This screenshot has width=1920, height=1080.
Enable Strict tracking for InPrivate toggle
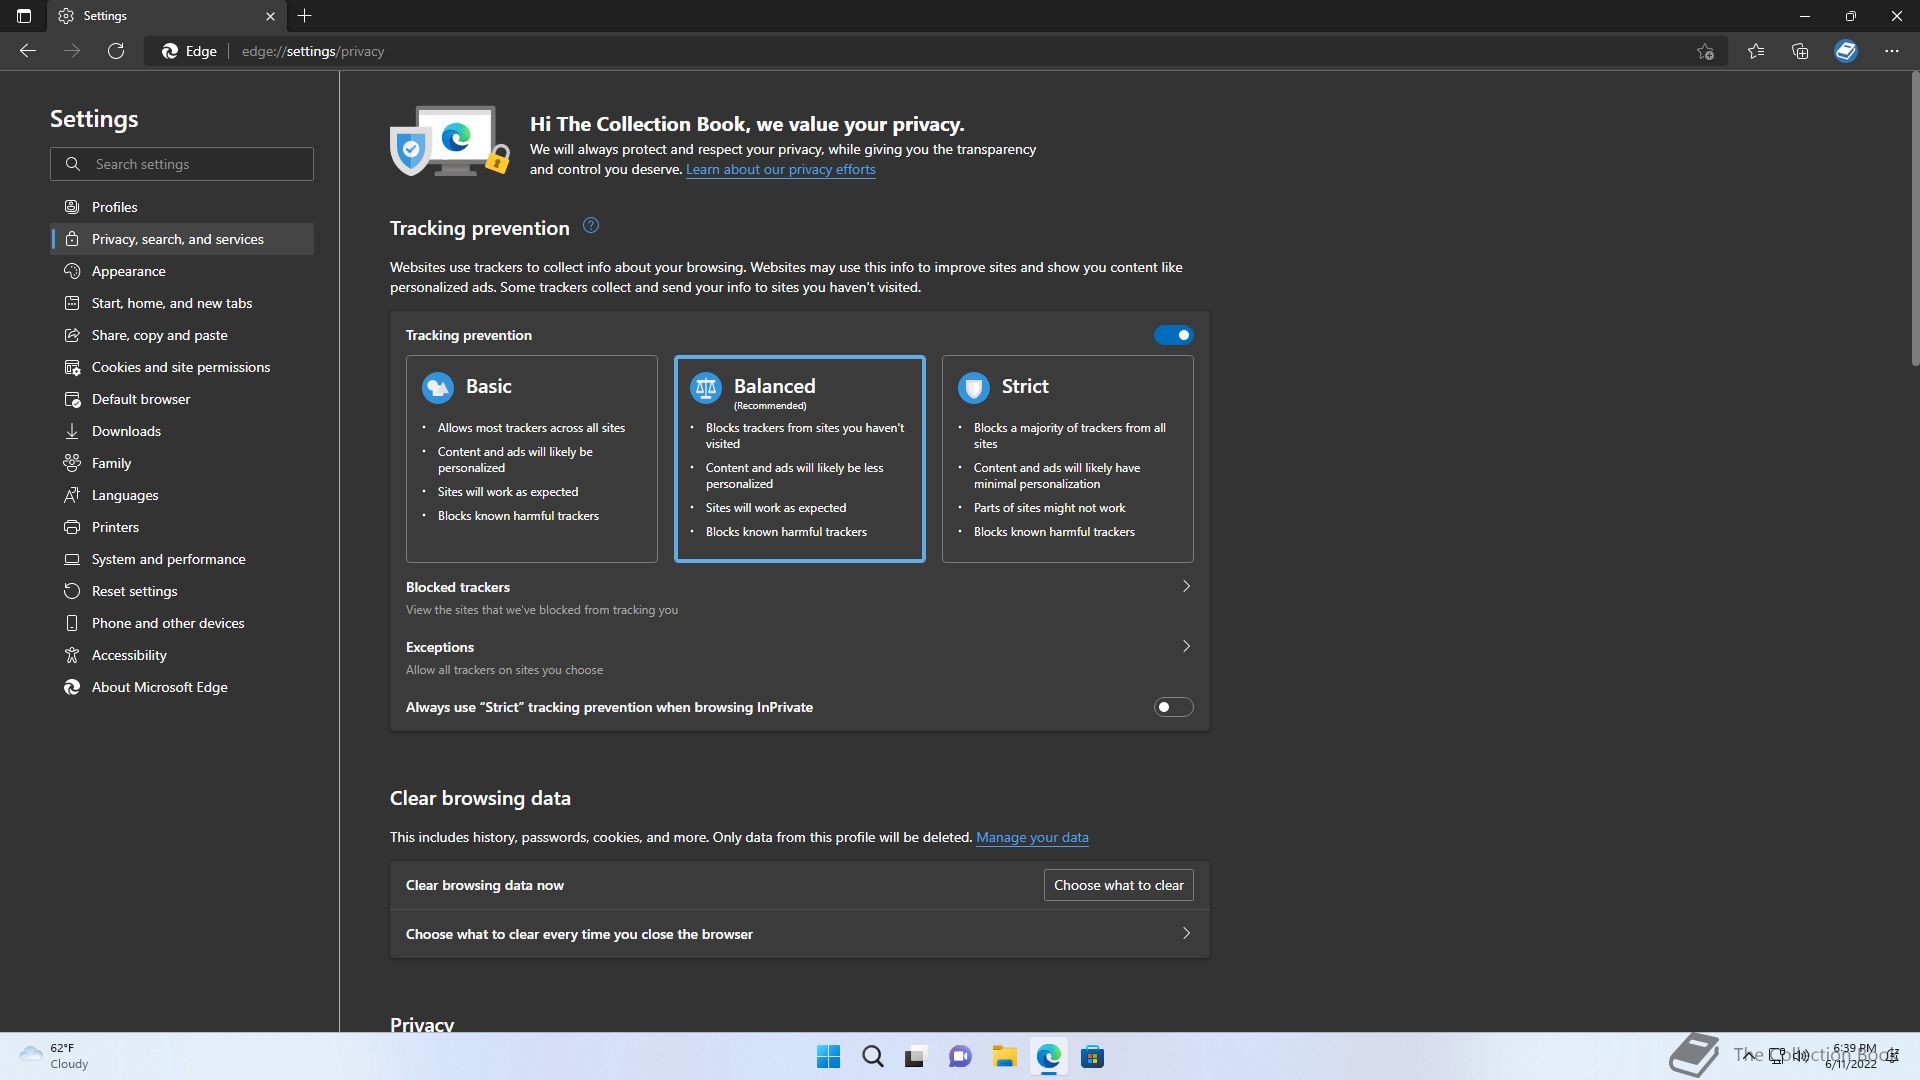coord(1173,707)
